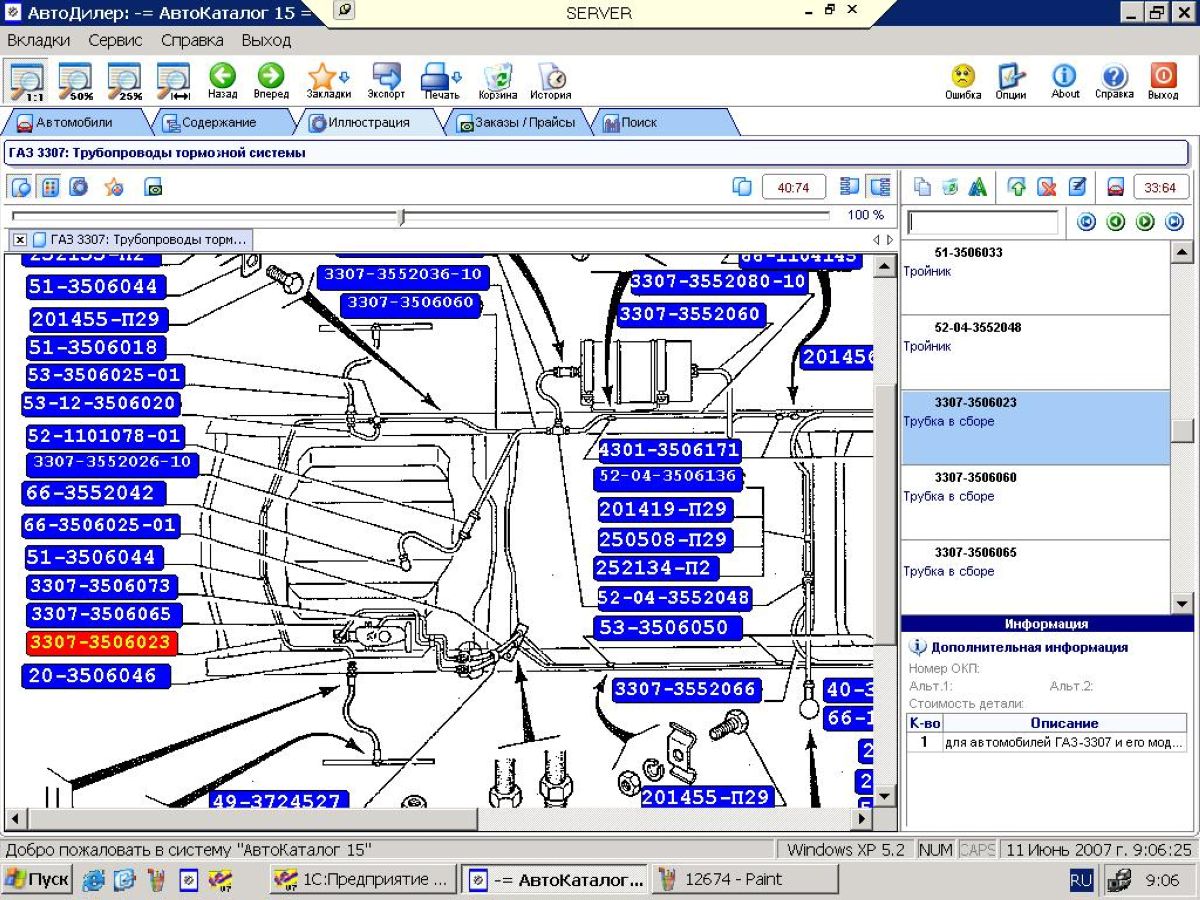This screenshot has height=900, width=1200.
Task: Open the Вкладки menu
Action: pyautogui.click(x=39, y=41)
